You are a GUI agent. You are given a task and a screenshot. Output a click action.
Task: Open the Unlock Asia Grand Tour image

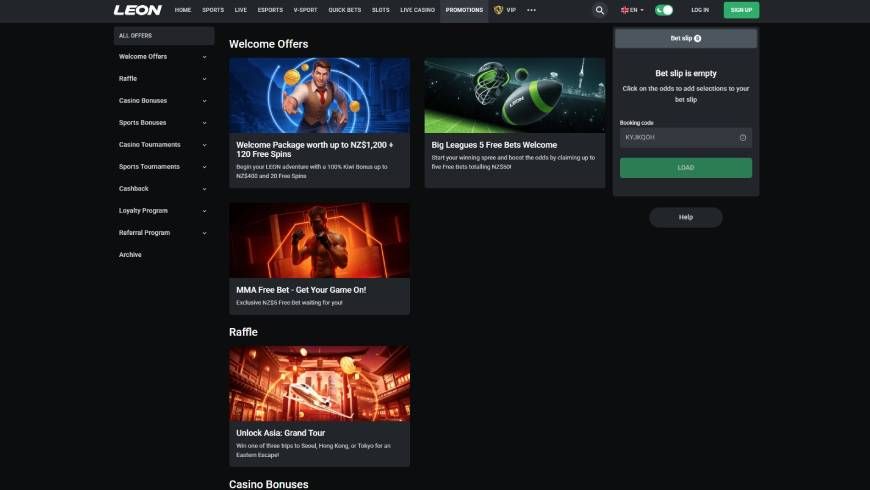(x=320, y=384)
